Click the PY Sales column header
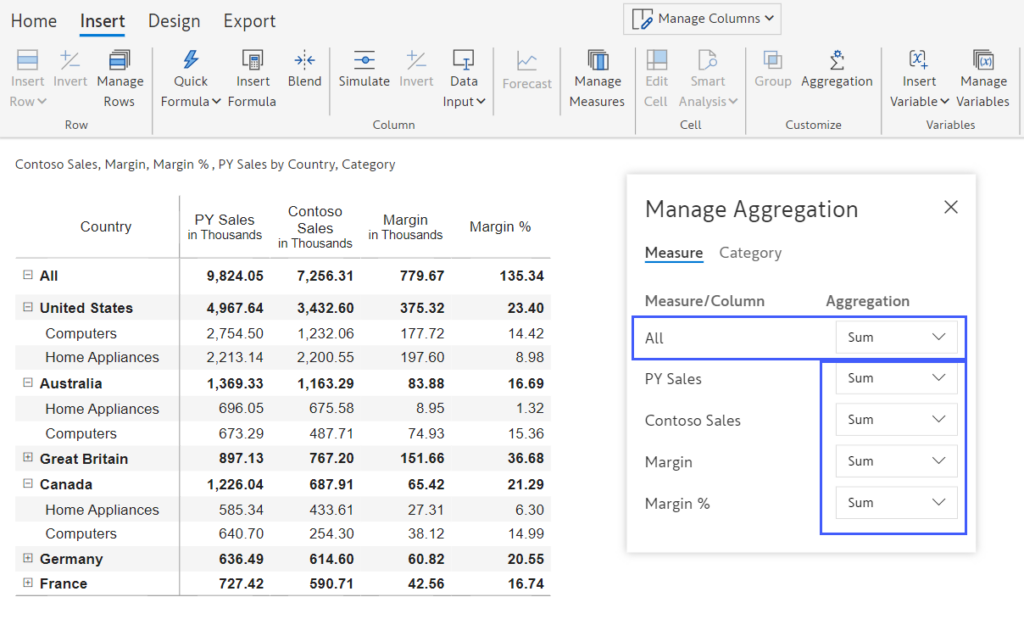This screenshot has height=625, width=1024. click(x=225, y=227)
